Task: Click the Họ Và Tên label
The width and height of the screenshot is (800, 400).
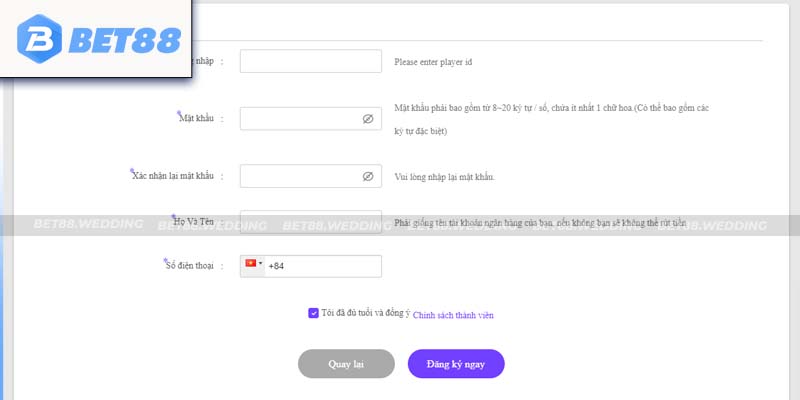Action: pos(194,222)
